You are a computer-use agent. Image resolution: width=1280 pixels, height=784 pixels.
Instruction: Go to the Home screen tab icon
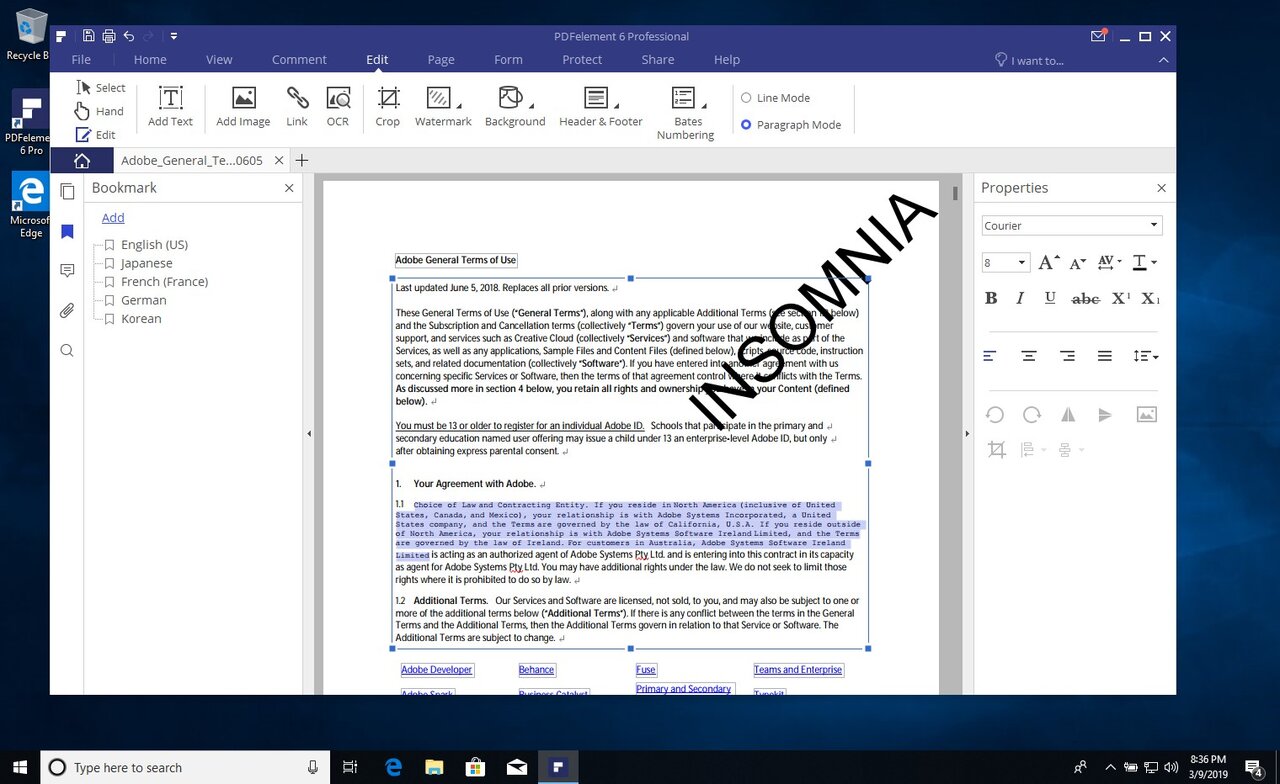click(81, 160)
